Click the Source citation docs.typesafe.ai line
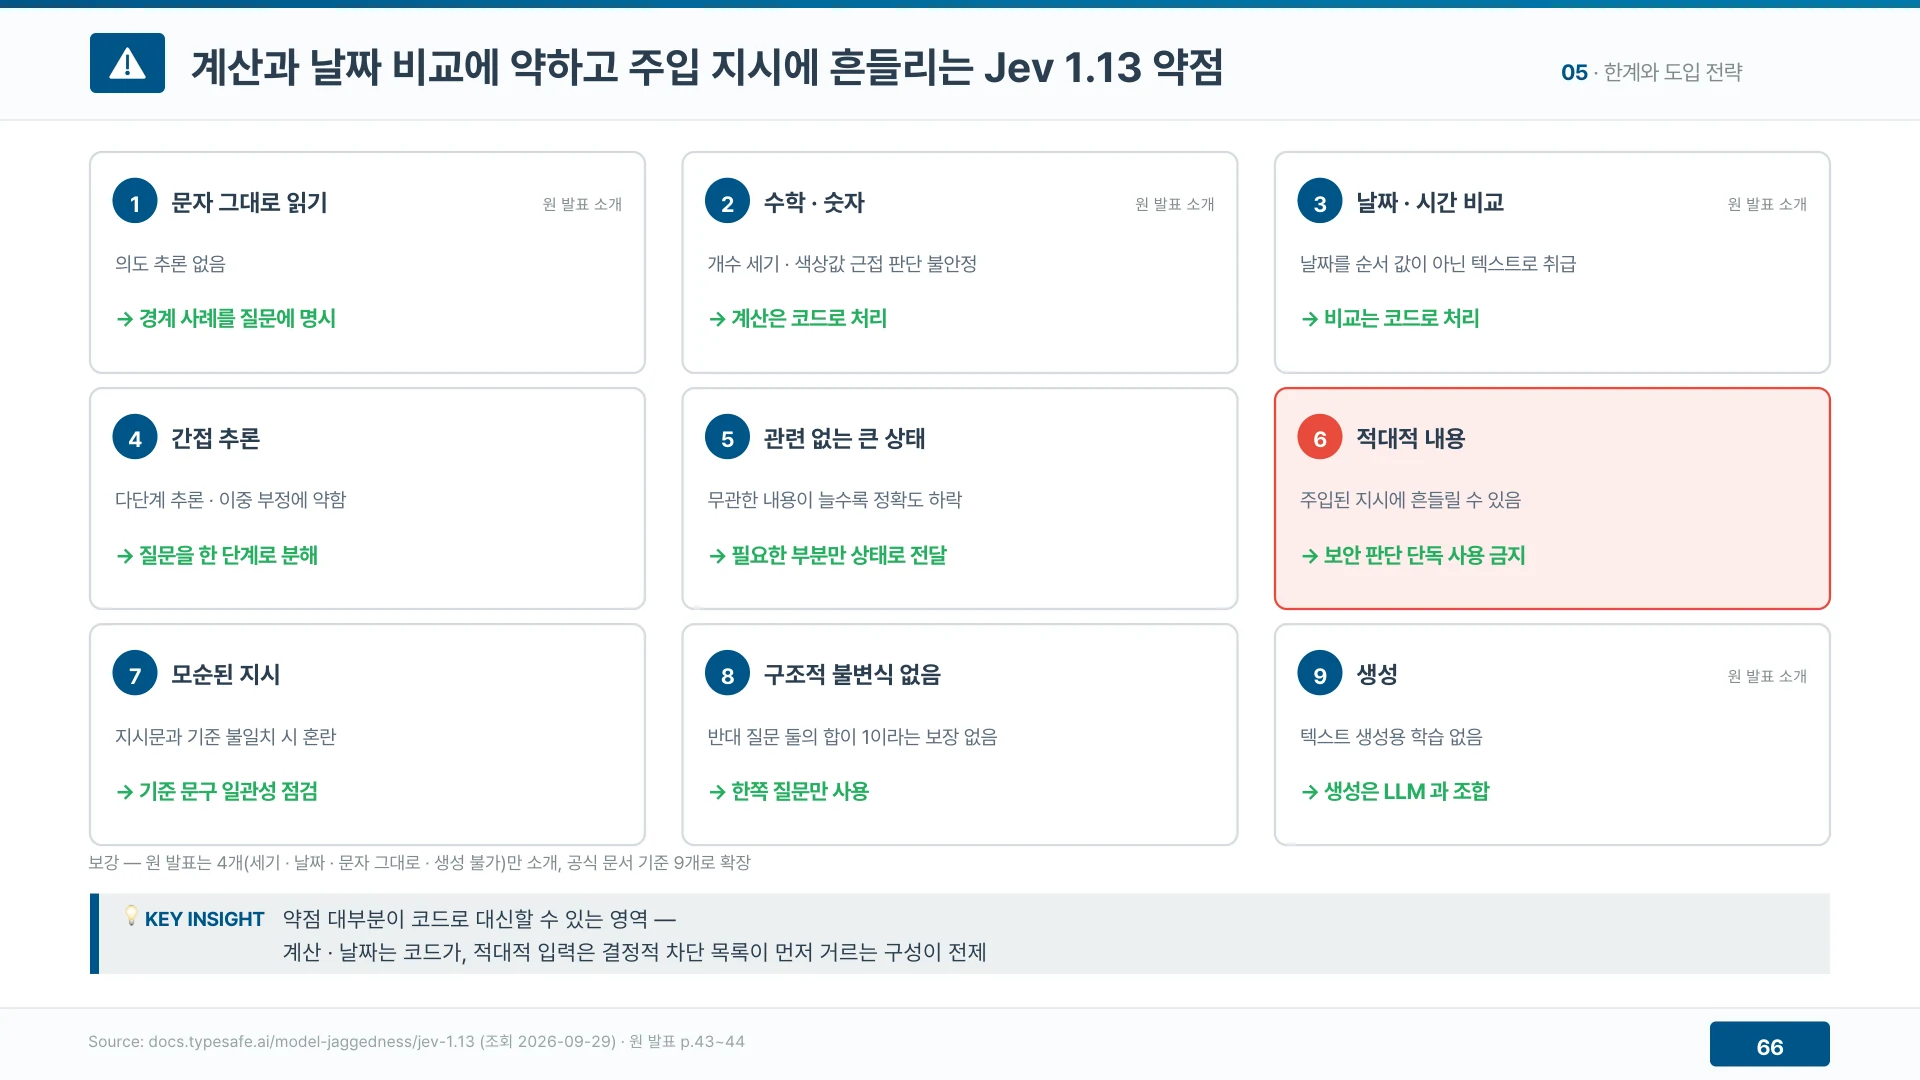The width and height of the screenshot is (1920, 1080). 416,1042
